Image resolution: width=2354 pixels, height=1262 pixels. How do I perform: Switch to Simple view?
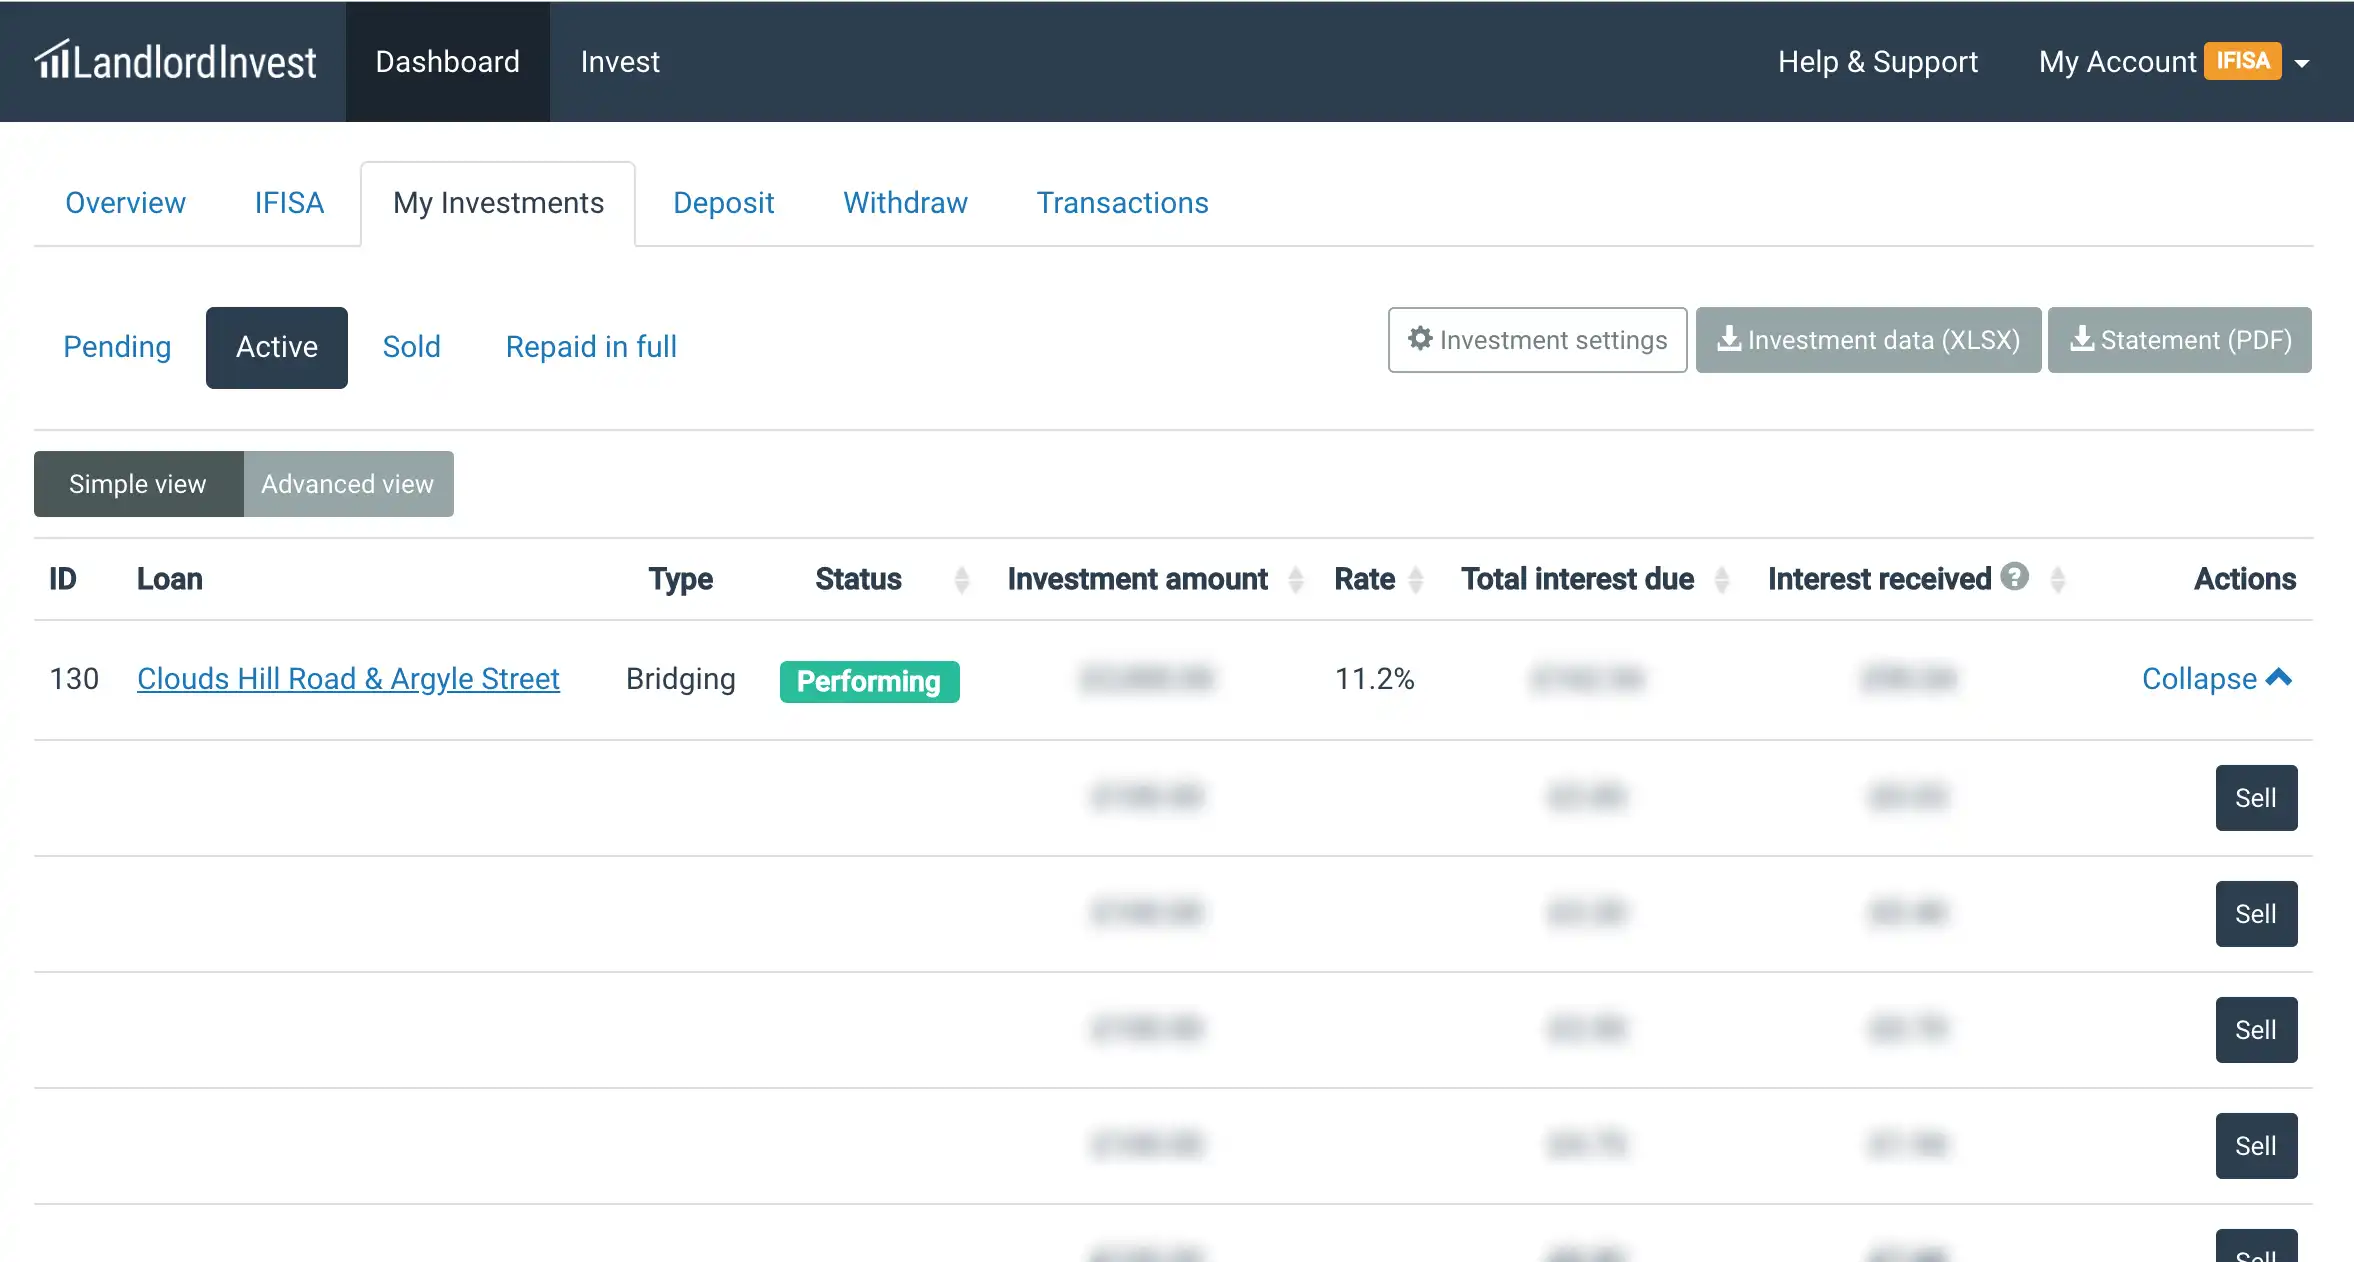138,484
